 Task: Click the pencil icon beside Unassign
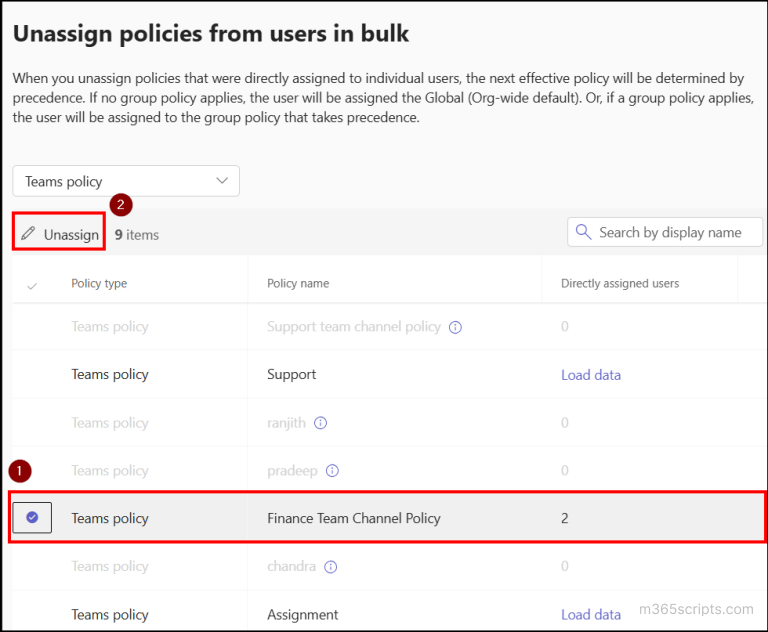tap(28, 234)
